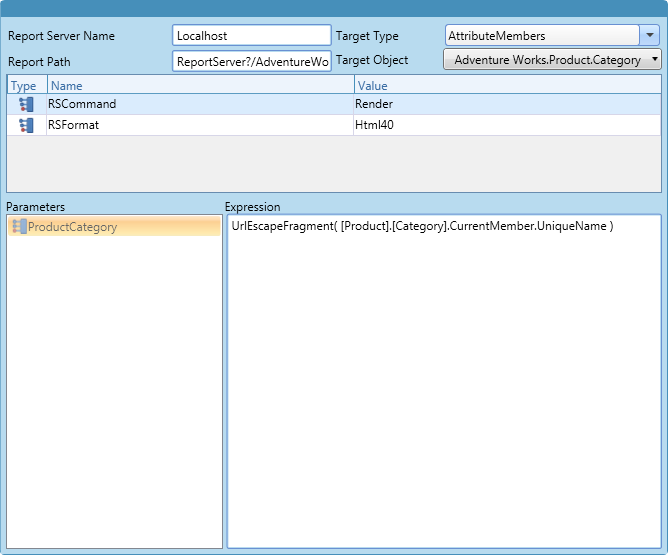
Task: Click the ProductCategory parameter icon
Action: (19, 226)
